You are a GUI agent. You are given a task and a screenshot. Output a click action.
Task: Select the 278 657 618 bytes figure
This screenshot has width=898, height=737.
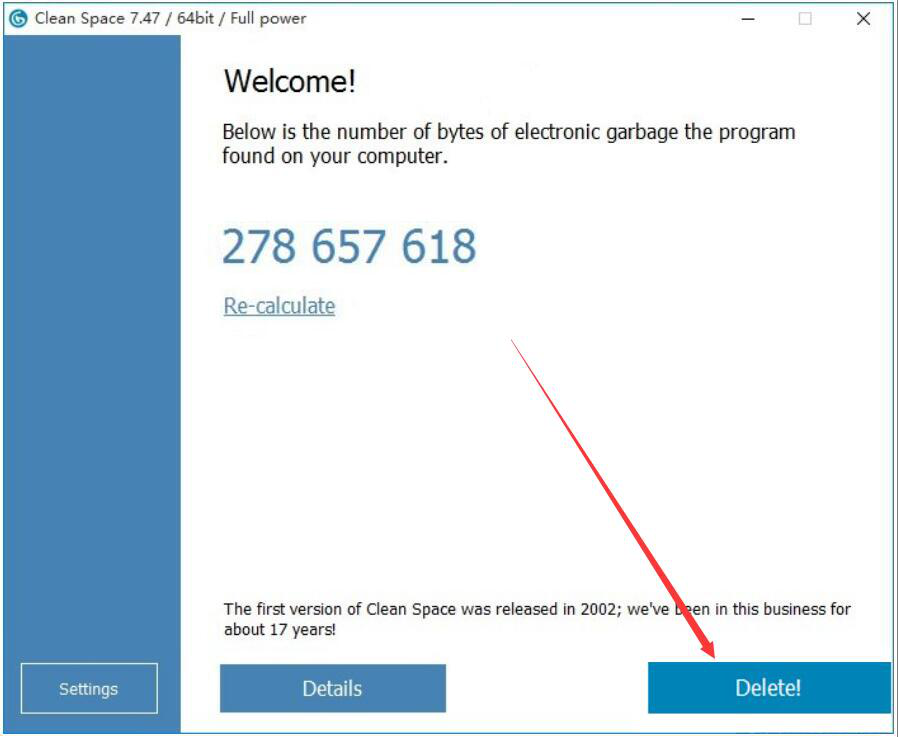(x=349, y=246)
